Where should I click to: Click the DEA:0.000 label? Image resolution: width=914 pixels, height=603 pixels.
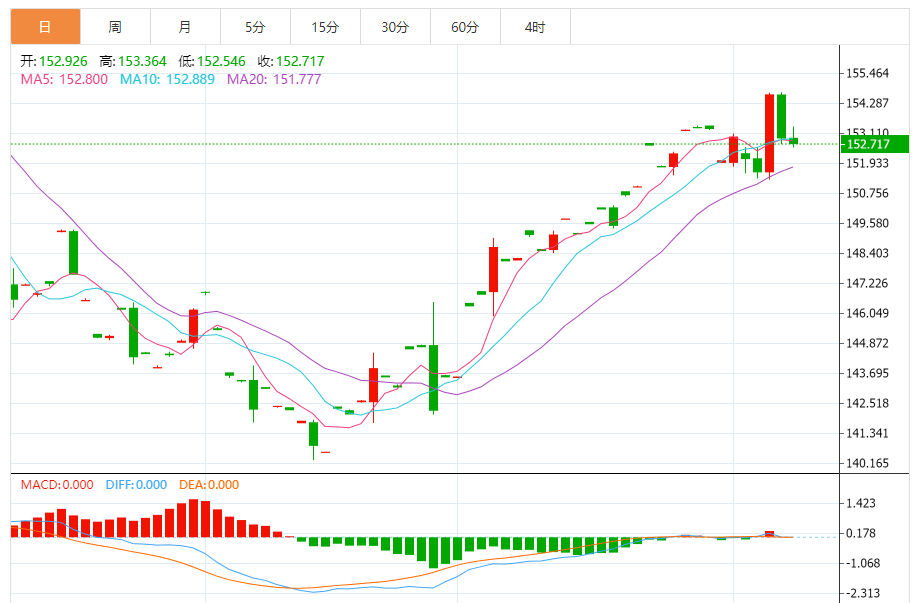click(209, 485)
